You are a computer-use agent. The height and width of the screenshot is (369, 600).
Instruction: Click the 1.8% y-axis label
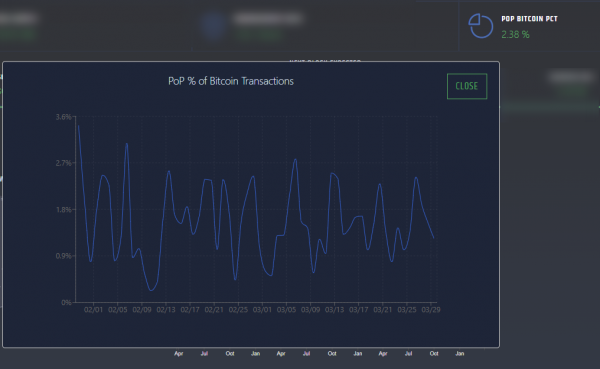click(x=64, y=209)
